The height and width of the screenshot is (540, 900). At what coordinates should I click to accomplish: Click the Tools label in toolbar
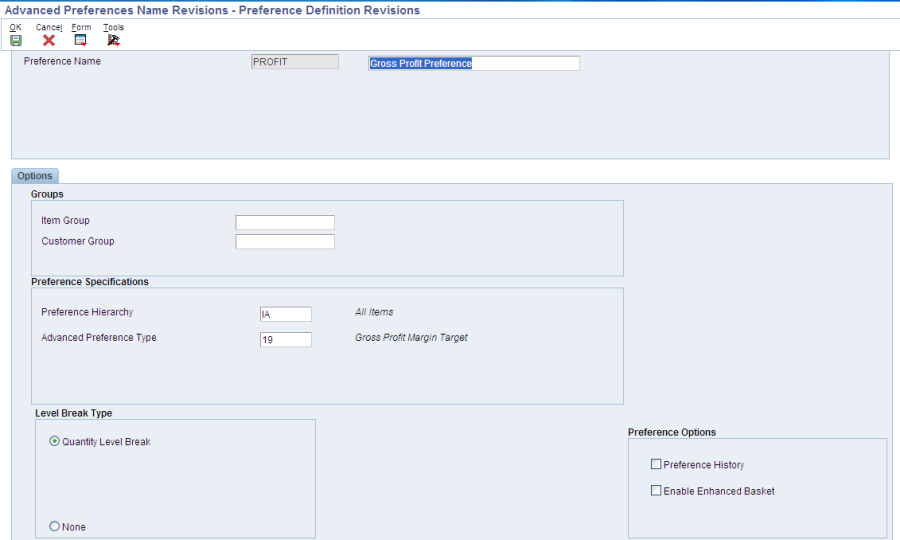click(113, 27)
